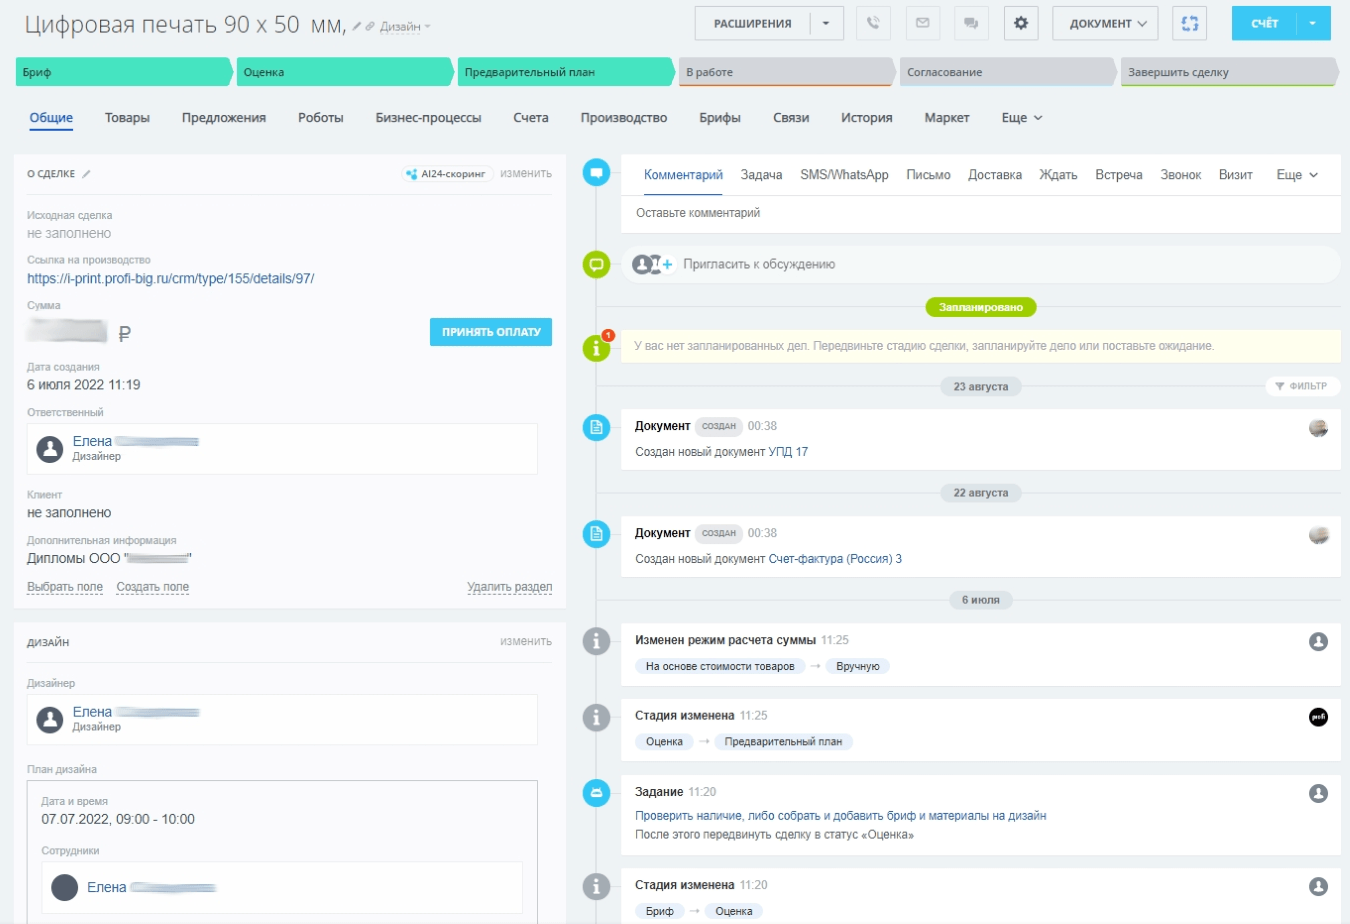1350x924 pixels.
Task: Open AI24-скоринг badge
Action: (x=447, y=174)
